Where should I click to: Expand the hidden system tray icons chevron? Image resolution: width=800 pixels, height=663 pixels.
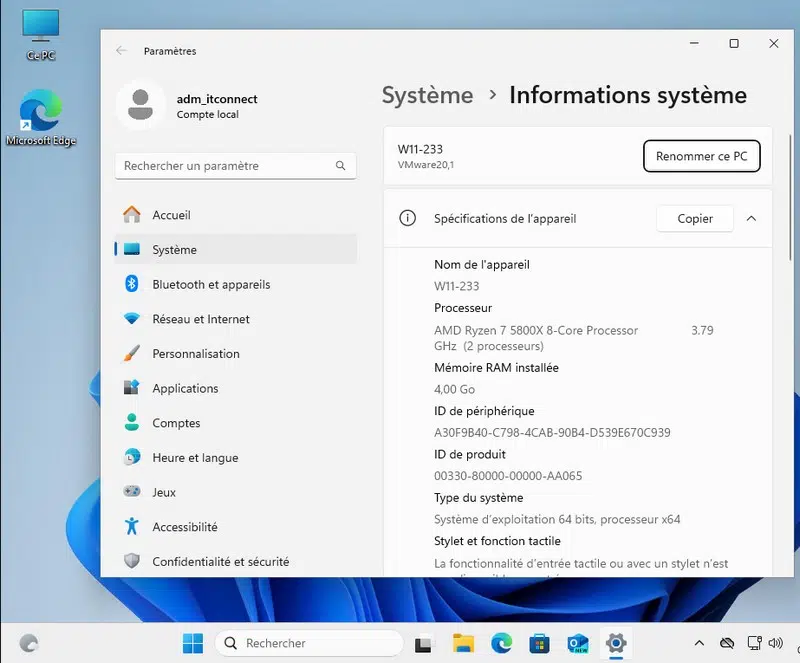pos(699,643)
